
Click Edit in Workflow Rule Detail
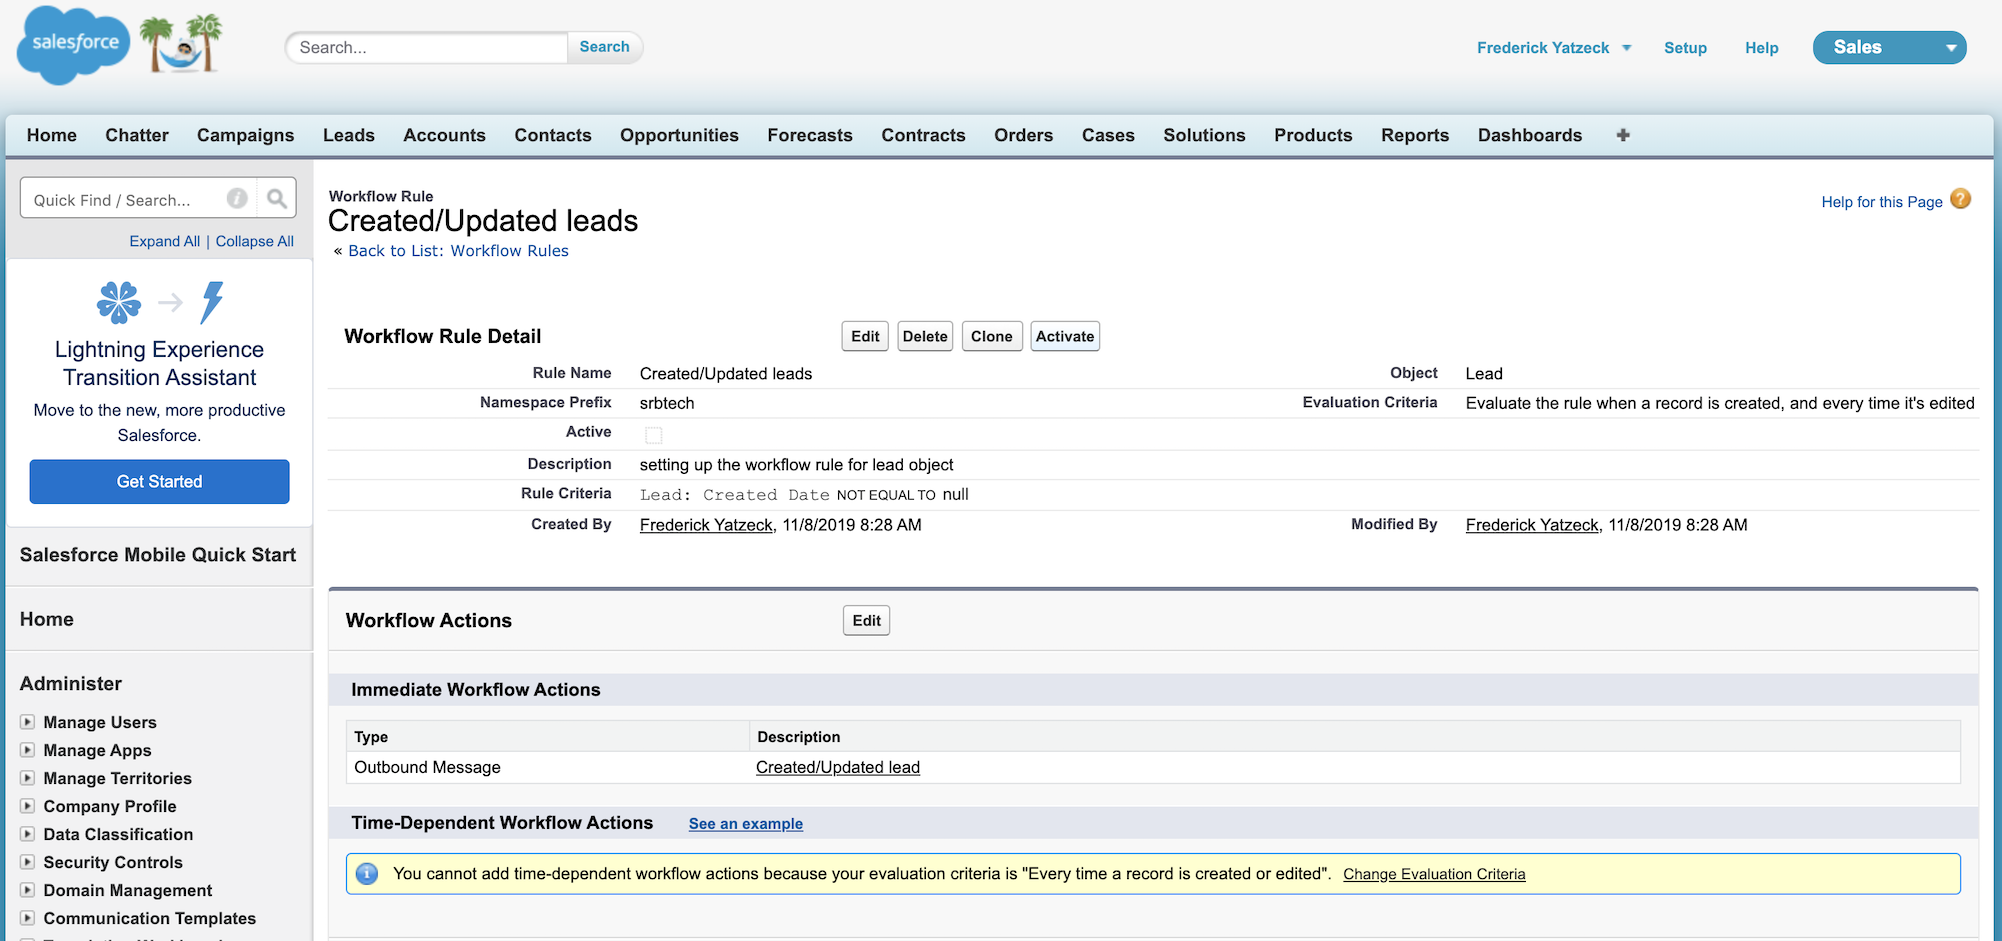pos(865,336)
